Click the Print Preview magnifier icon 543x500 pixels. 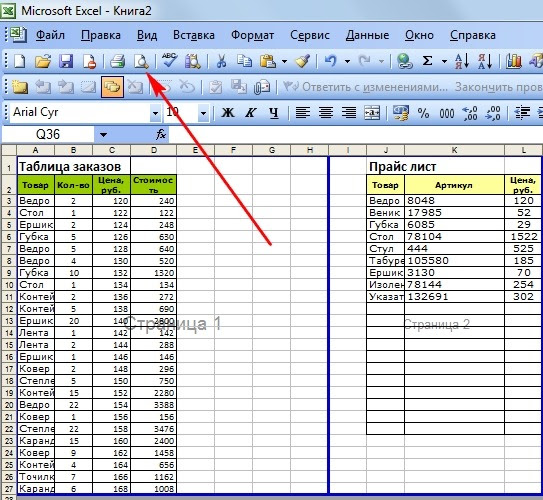click(141, 61)
